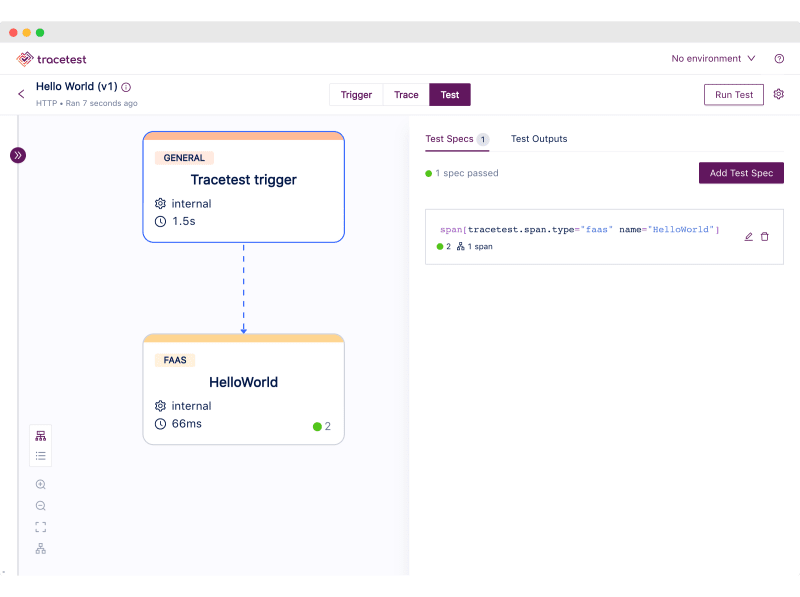The width and height of the screenshot is (800, 597).
Task: Click the Run Test button
Action: click(x=734, y=95)
